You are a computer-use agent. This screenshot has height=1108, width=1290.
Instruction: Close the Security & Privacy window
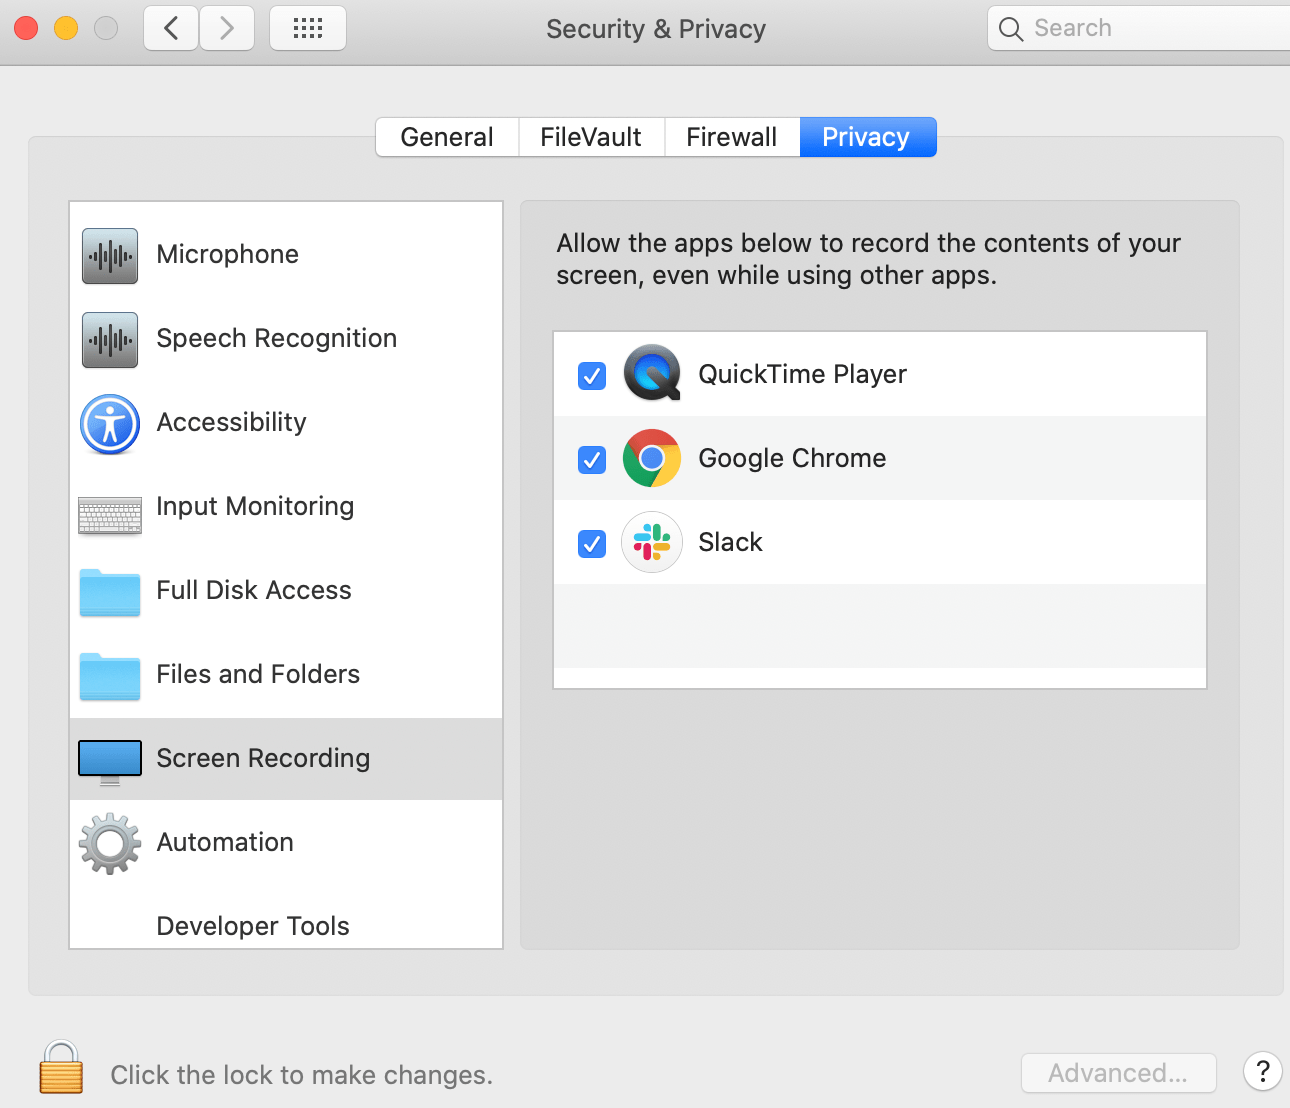coord(26,28)
